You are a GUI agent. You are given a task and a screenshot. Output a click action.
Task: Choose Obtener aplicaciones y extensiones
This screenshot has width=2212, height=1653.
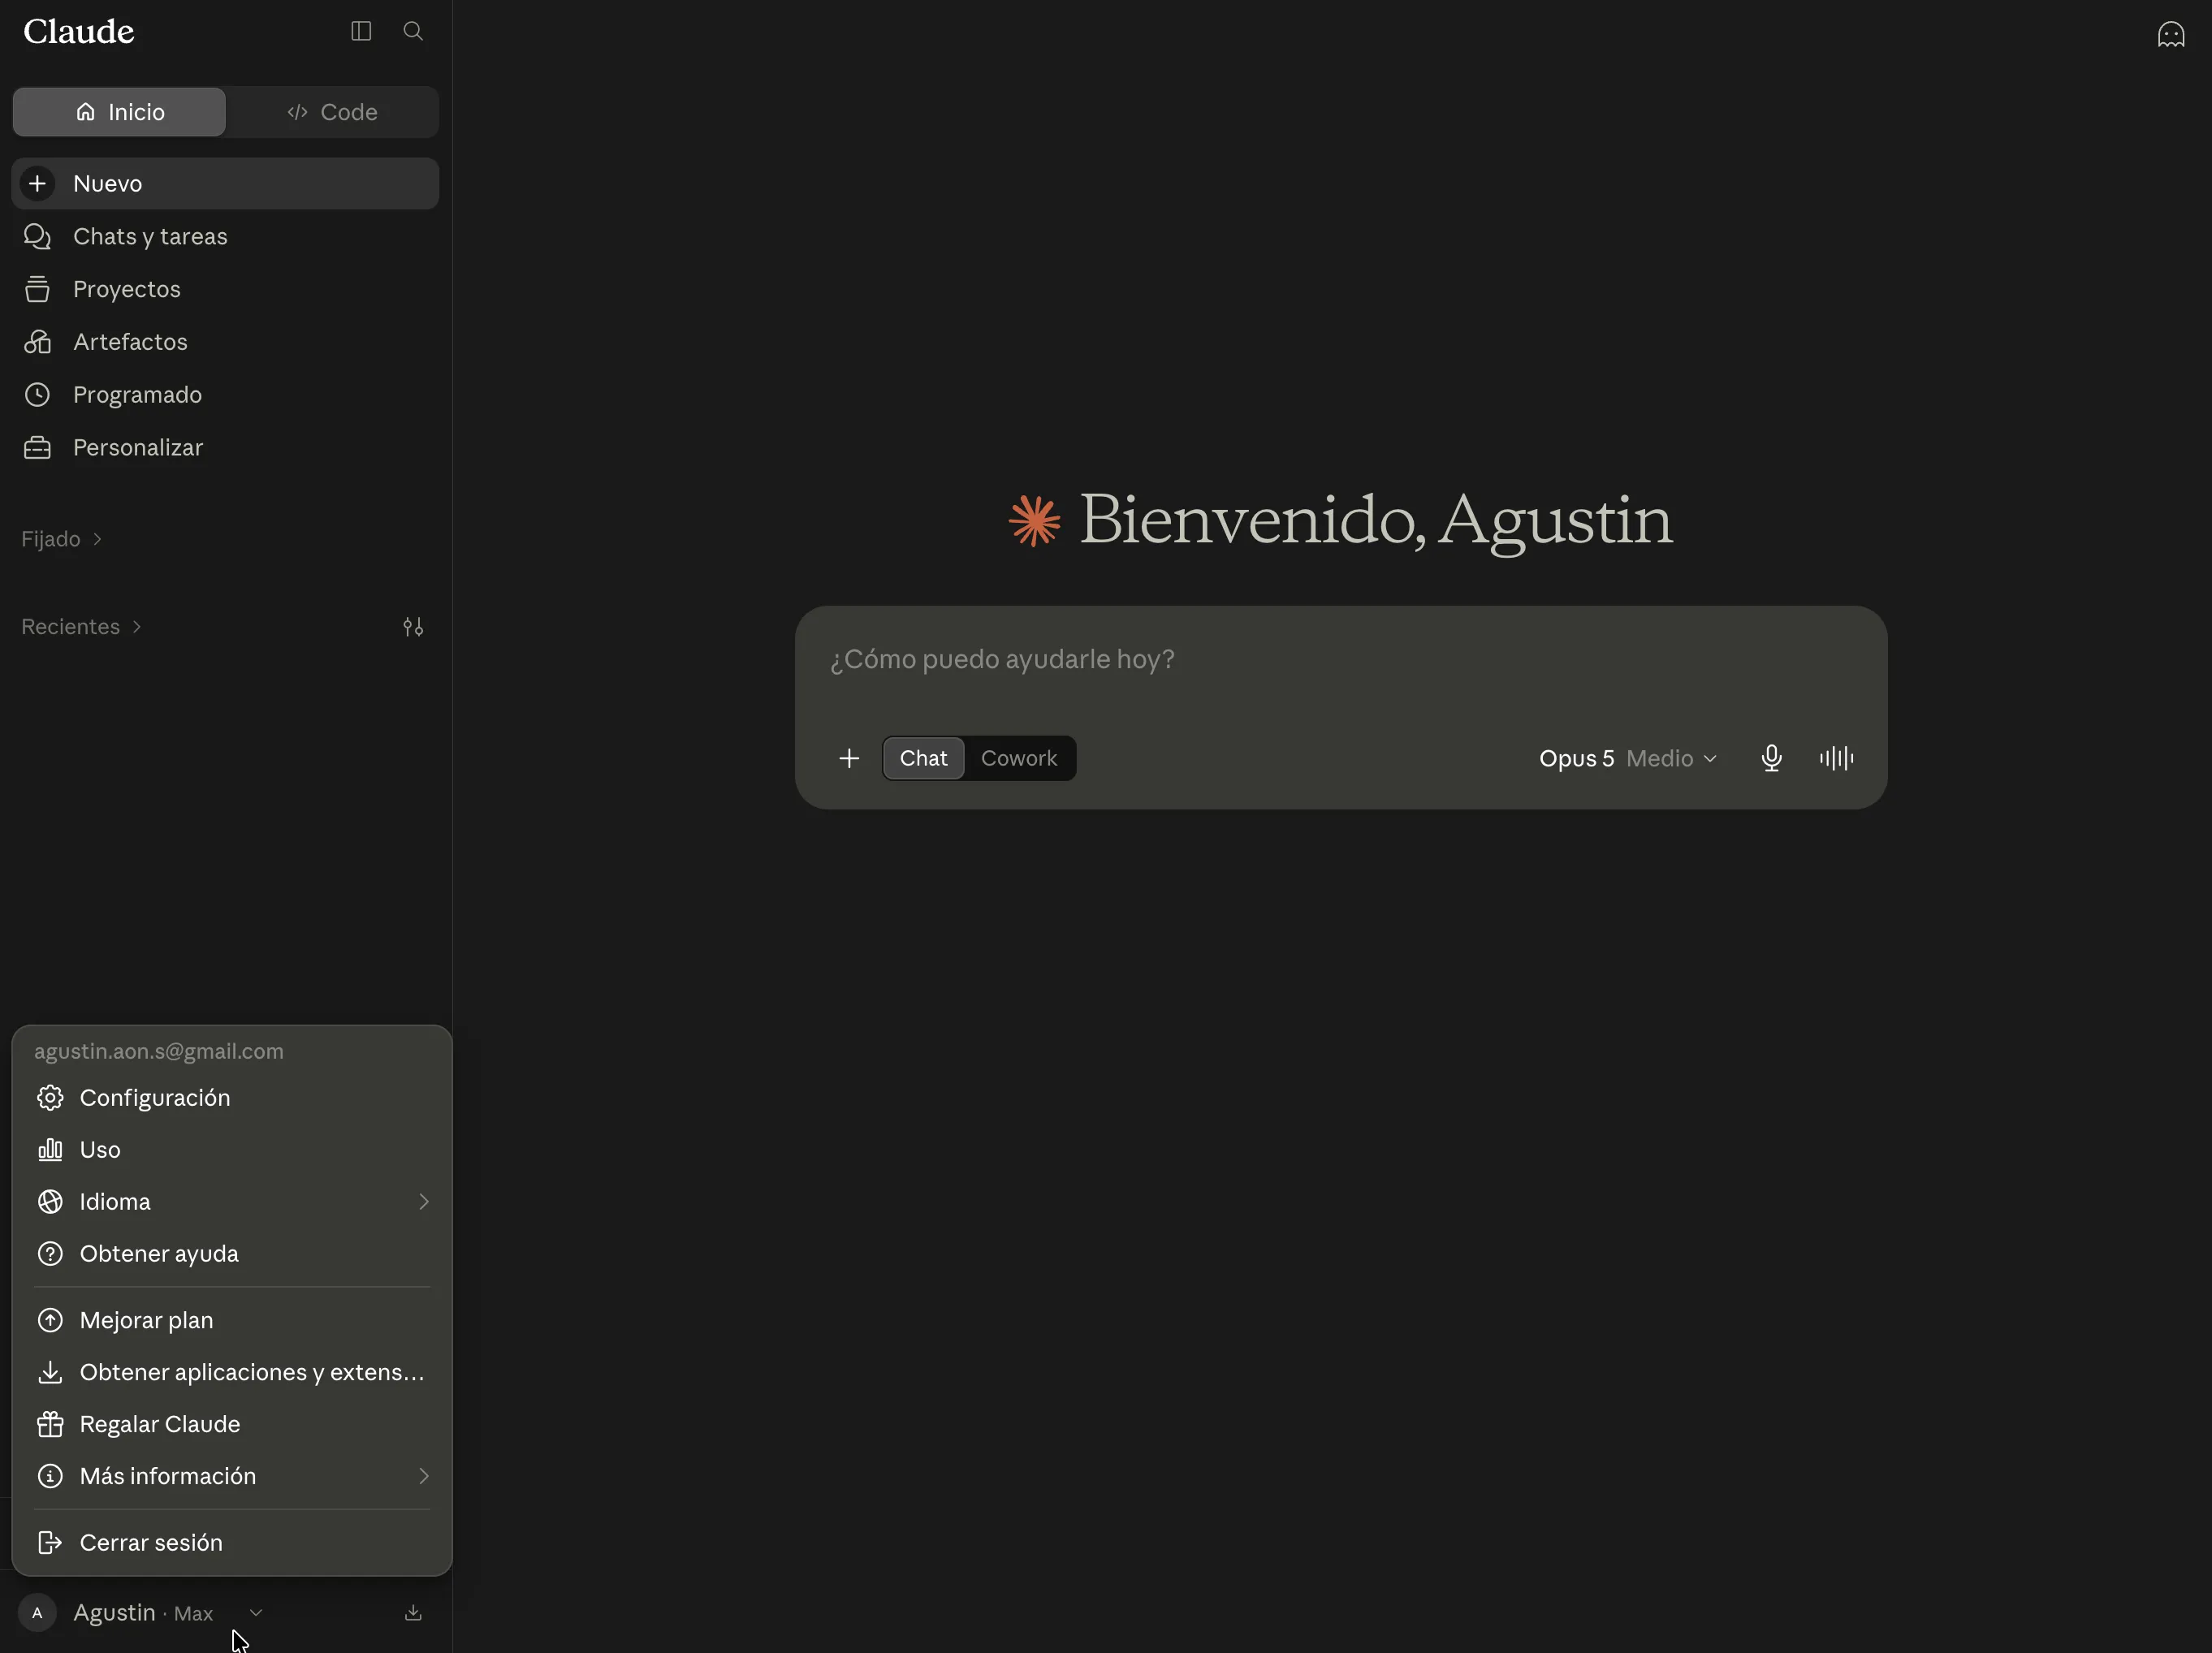[232, 1372]
